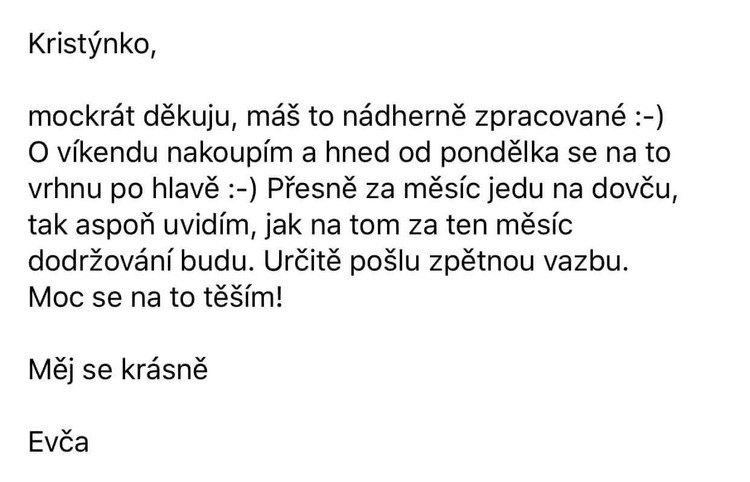Image resolution: width=750 pixels, height=482 pixels.
Task: Click the greeting "Kristýnko," at the top
Action: click(91, 49)
